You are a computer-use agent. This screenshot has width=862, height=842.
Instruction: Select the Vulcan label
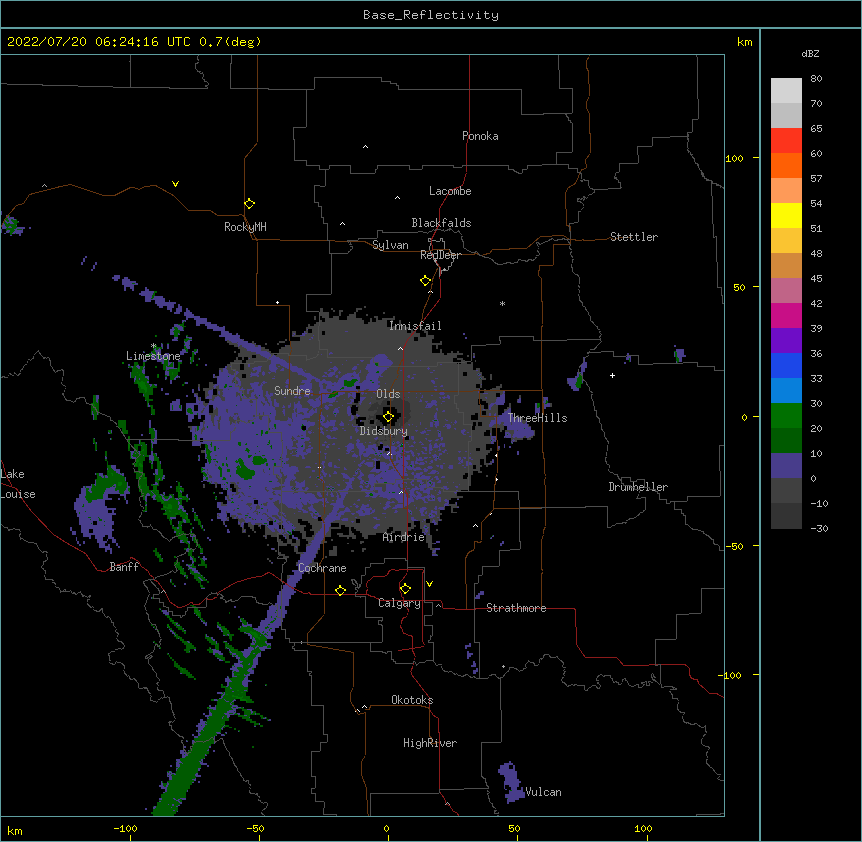(x=543, y=792)
